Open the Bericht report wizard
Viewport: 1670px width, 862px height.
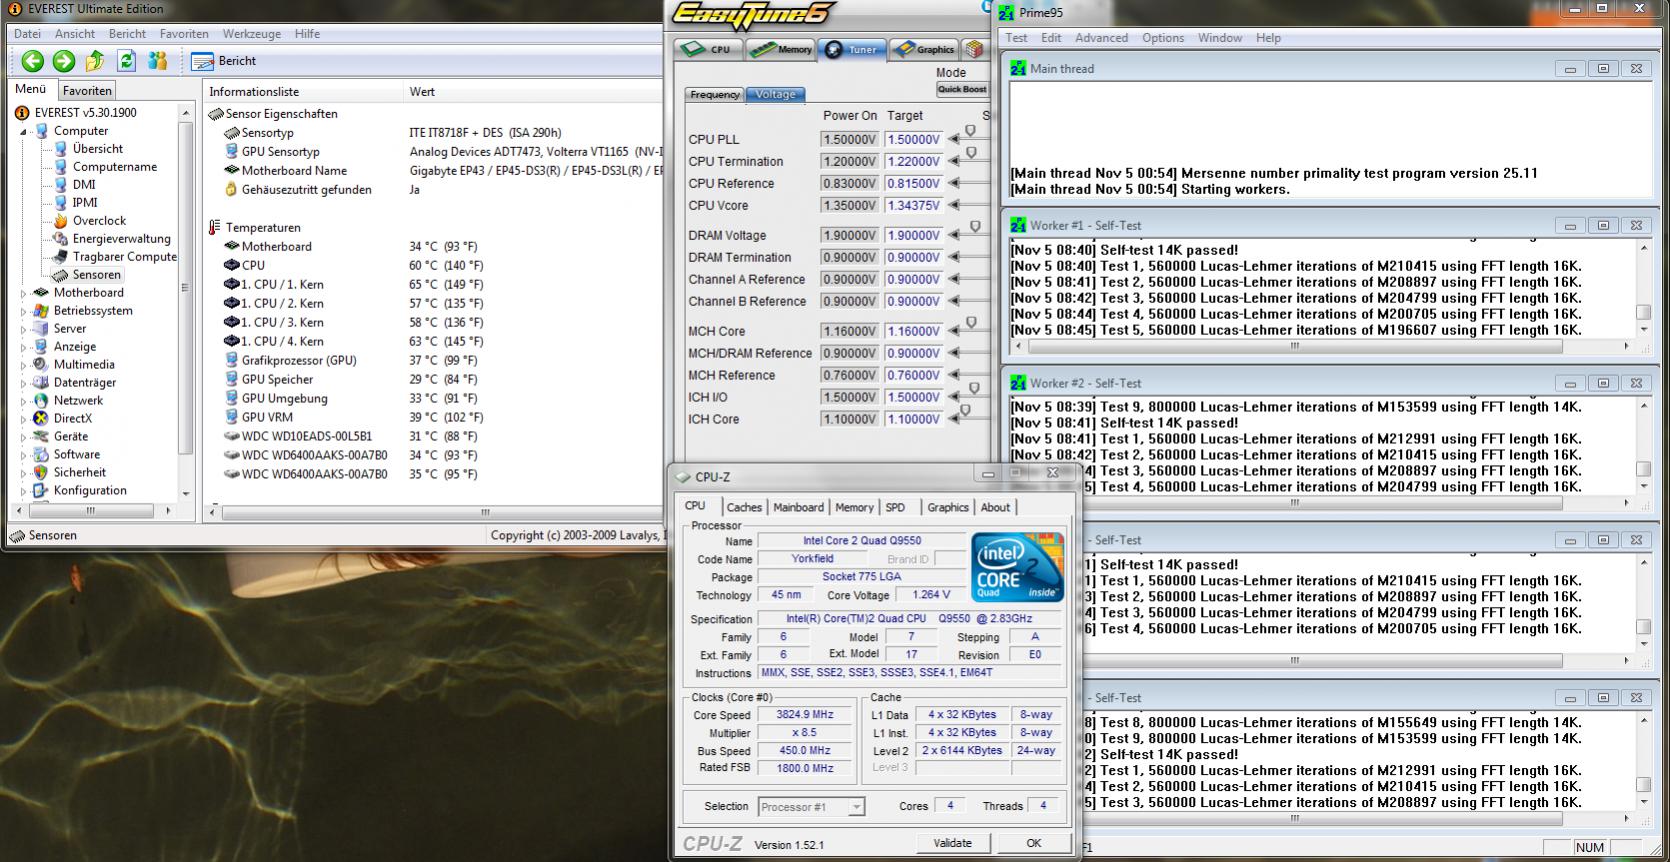click(x=224, y=61)
